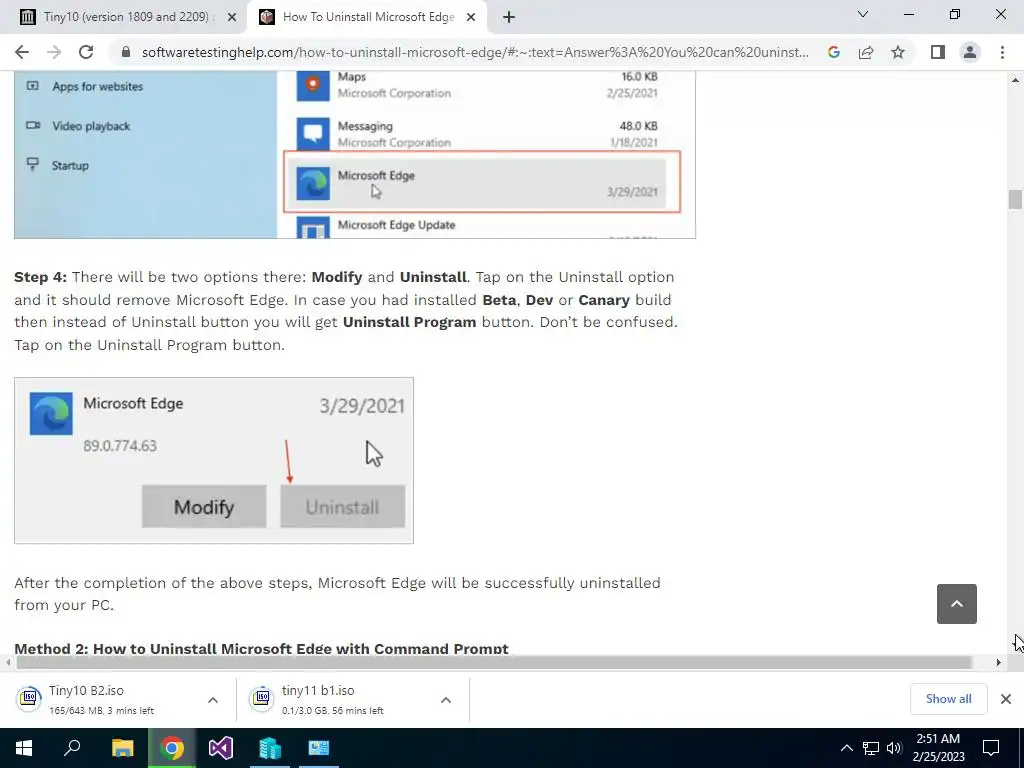
Task: Open the volume tray icon
Action: pos(894,748)
